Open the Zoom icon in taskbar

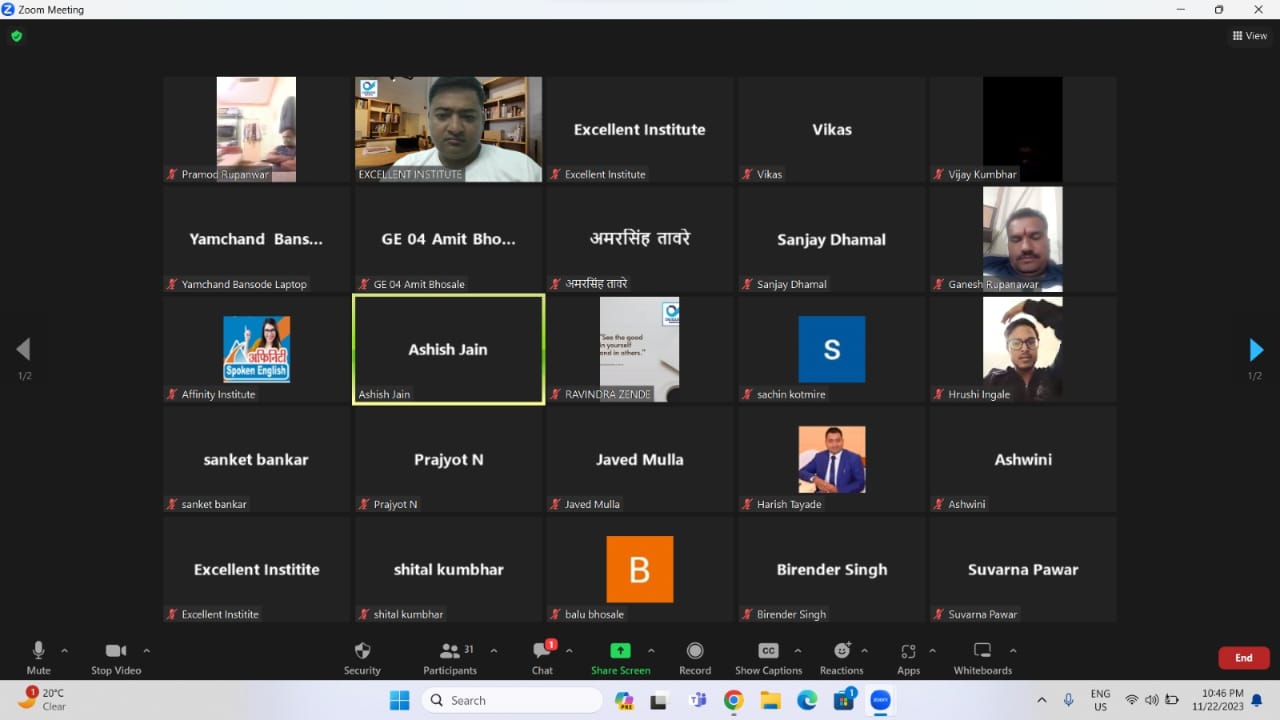coord(881,700)
